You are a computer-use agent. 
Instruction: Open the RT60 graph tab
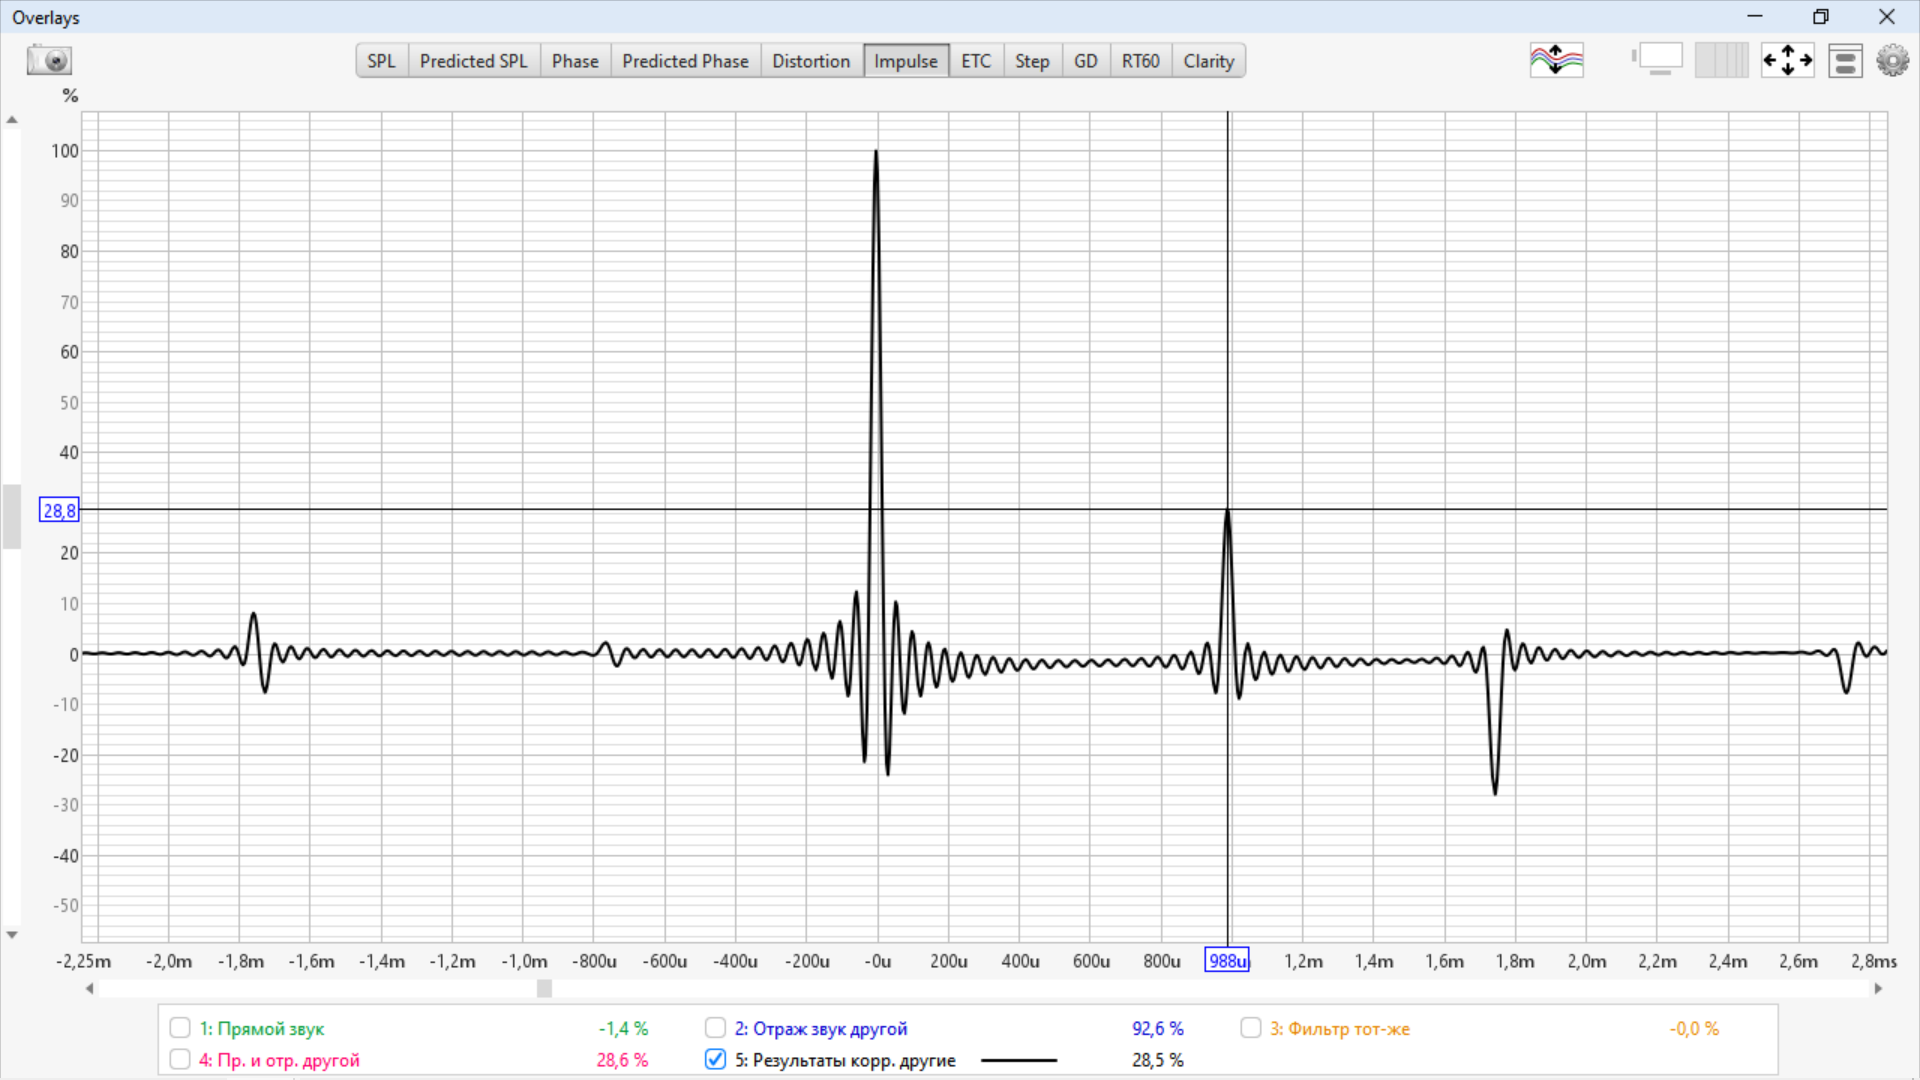click(1140, 61)
